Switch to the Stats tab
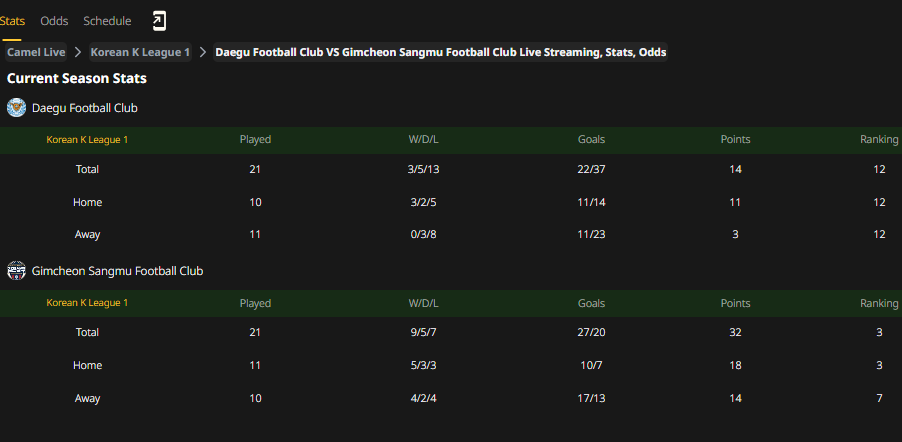 (x=12, y=21)
